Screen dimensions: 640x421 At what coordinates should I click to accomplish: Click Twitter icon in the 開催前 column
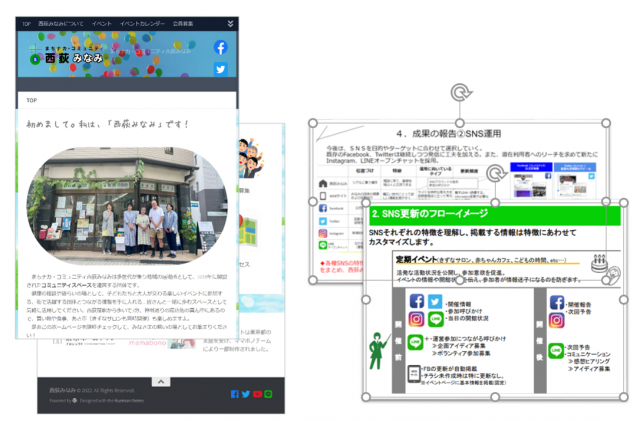[435, 301]
